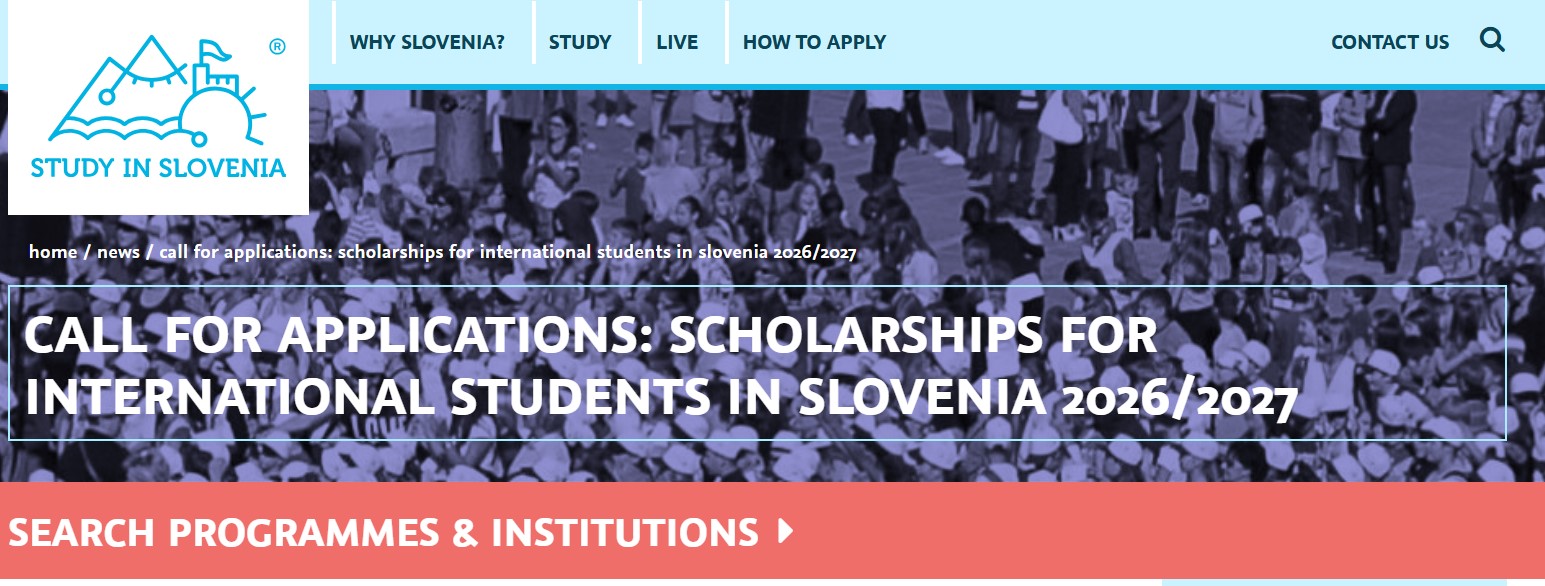
Task: Click the red SEARCH PROGRAMMES banner
Action: (x=1100, y=533)
